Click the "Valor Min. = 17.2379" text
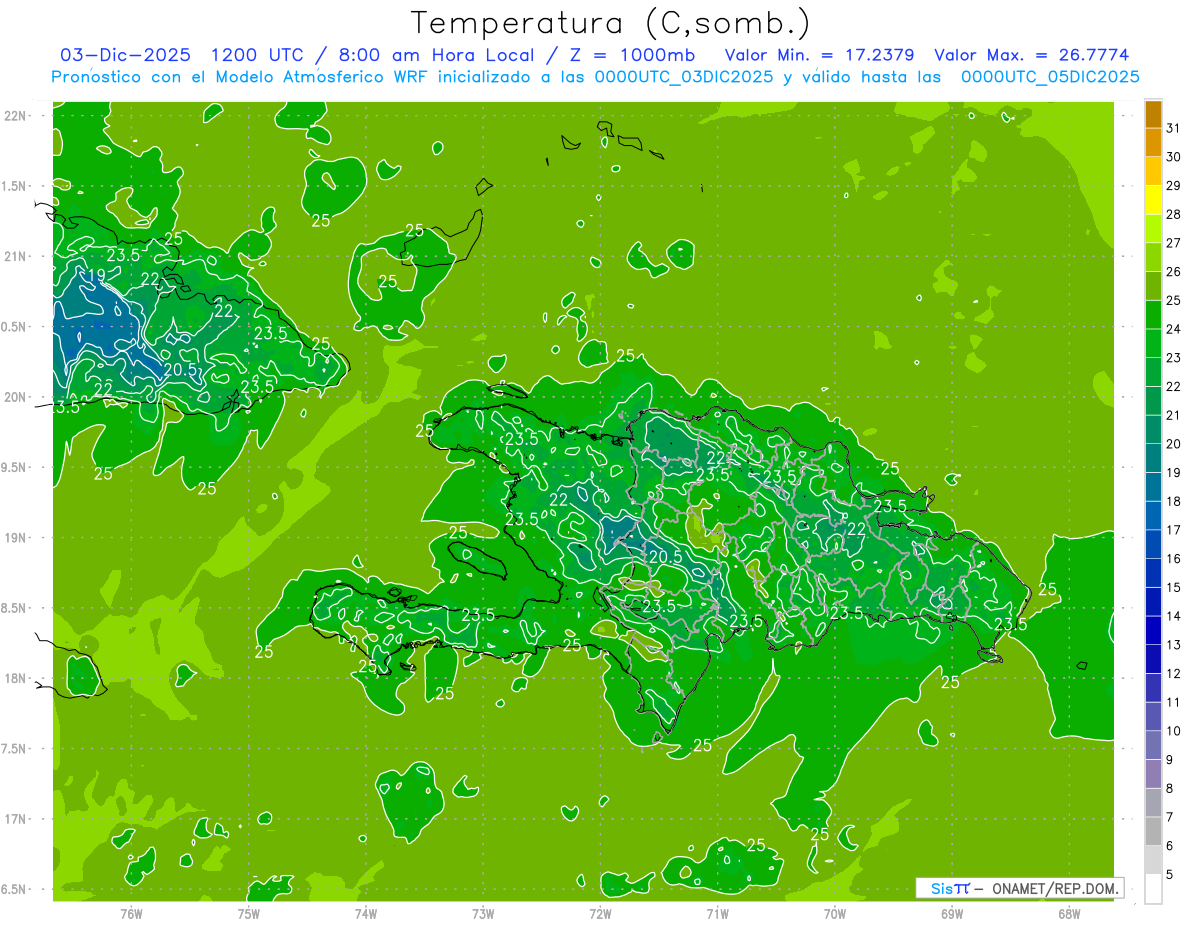This screenshot has width=1200, height=927. [x=819, y=55]
